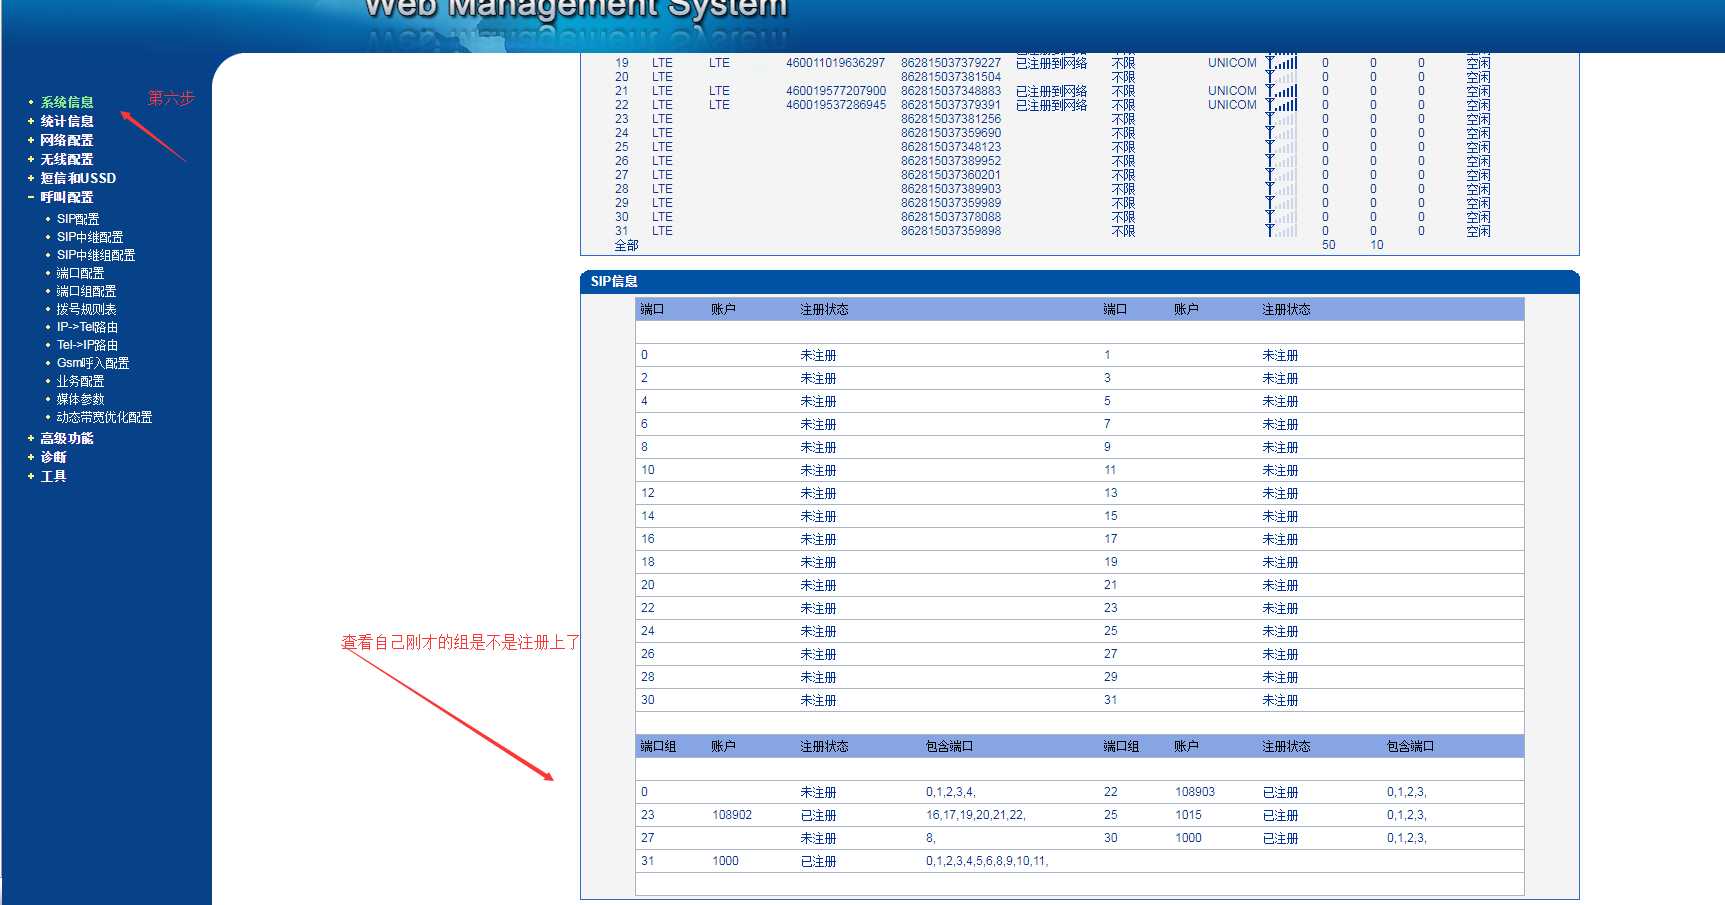Click account 108902 of port group 23
Image resolution: width=1725 pixels, height=905 pixels.
coord(732,815)
